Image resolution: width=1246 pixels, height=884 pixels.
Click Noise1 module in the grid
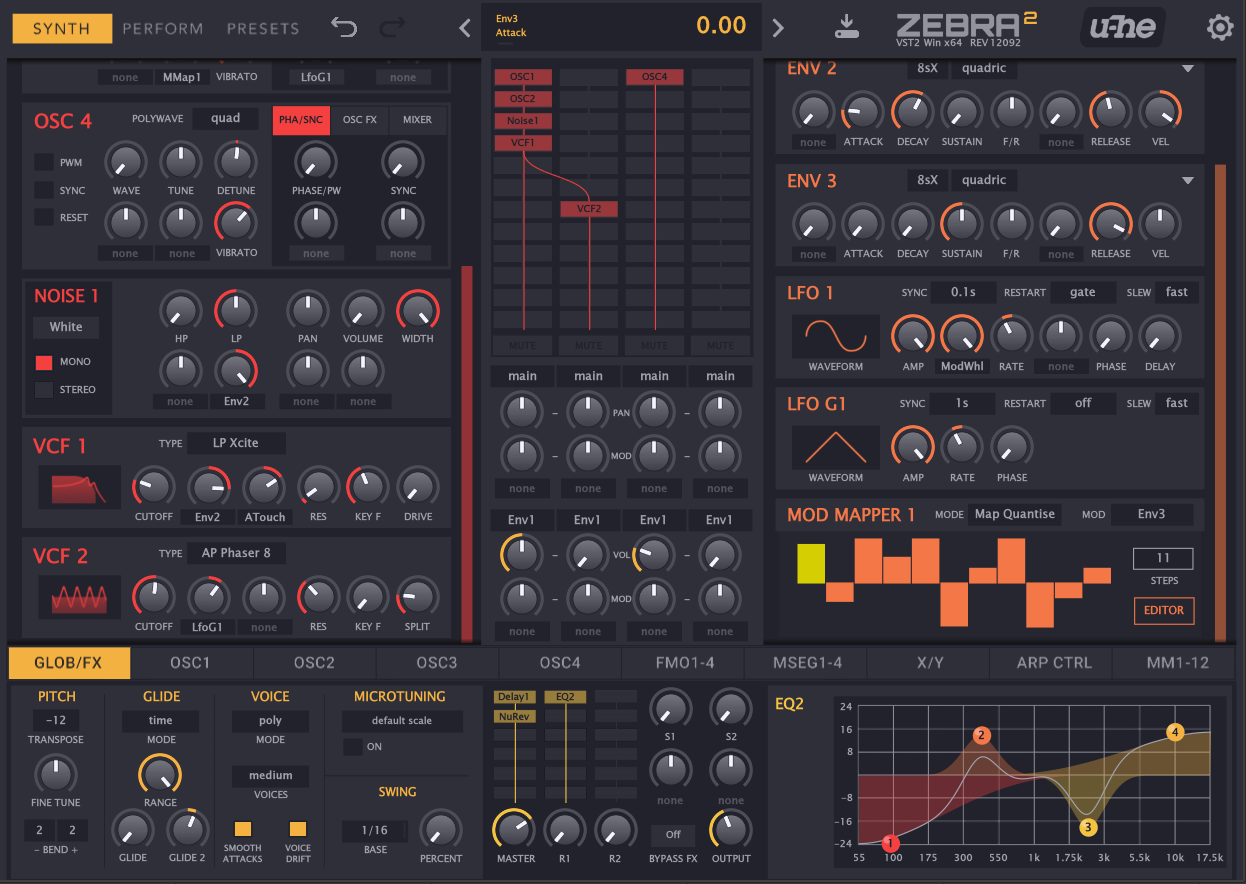tap(522, 121)
